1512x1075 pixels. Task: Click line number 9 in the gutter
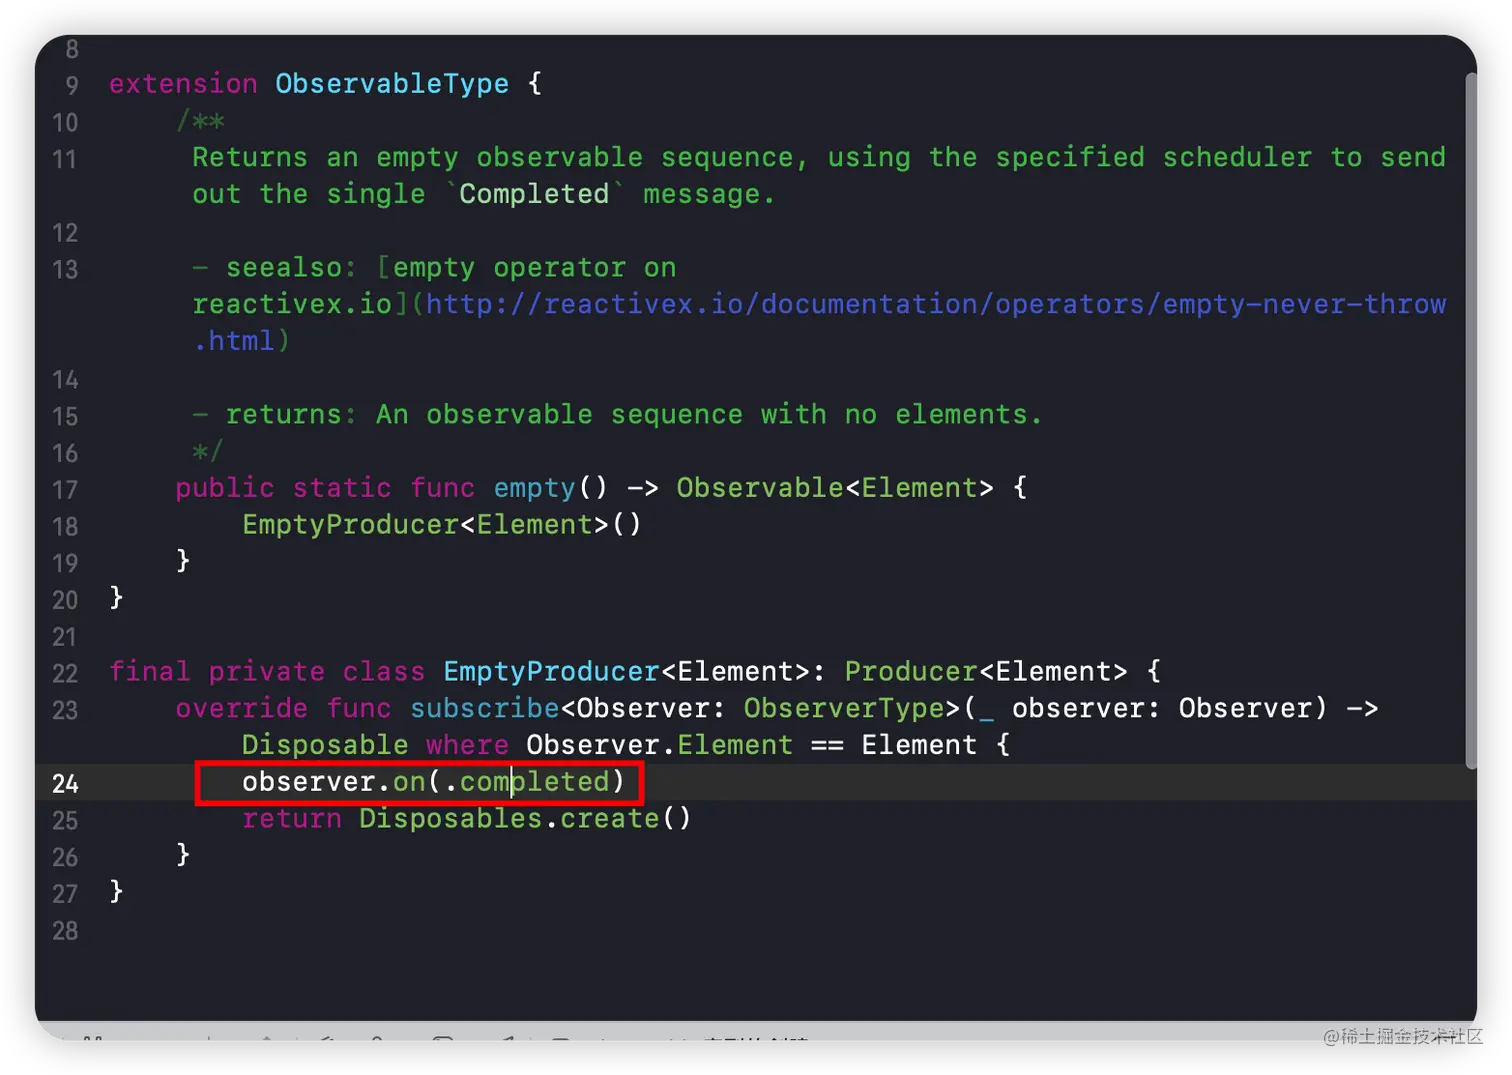click(71, 86)
